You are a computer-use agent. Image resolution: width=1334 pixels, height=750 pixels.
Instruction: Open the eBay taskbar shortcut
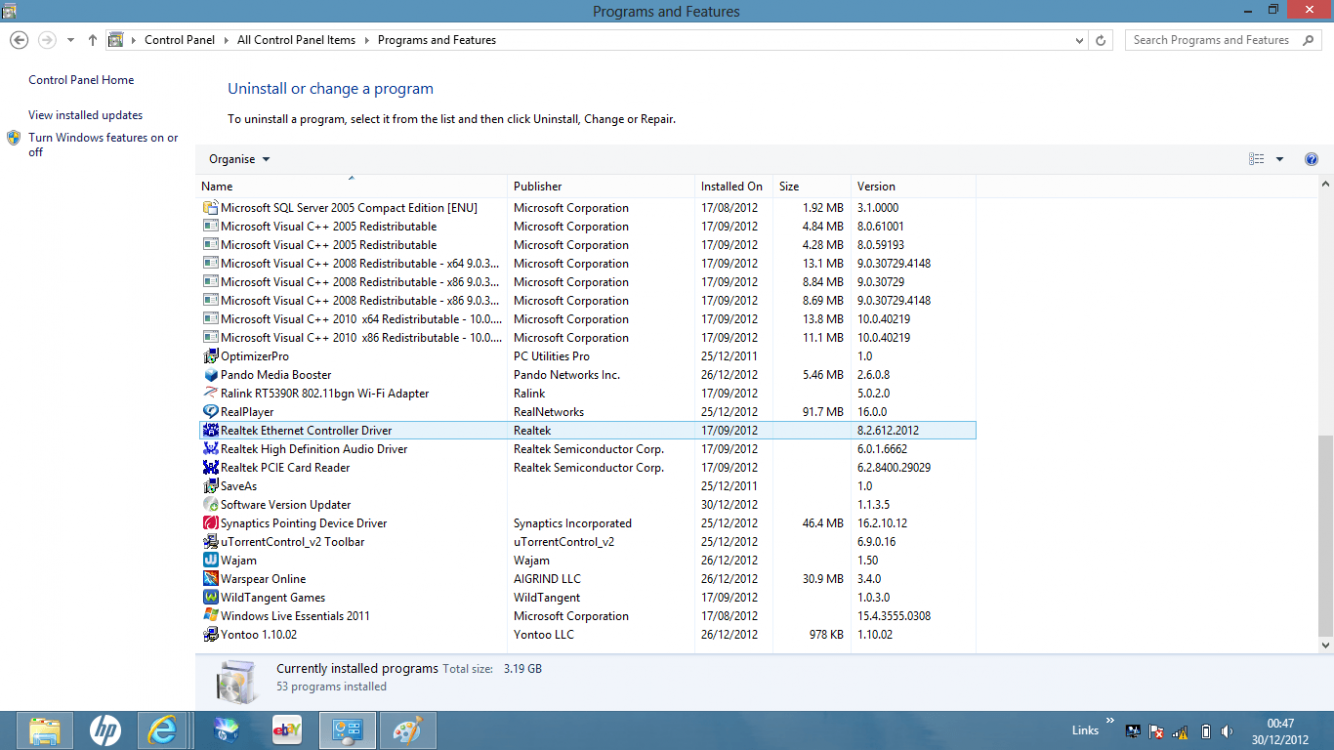tap(287, 731)
